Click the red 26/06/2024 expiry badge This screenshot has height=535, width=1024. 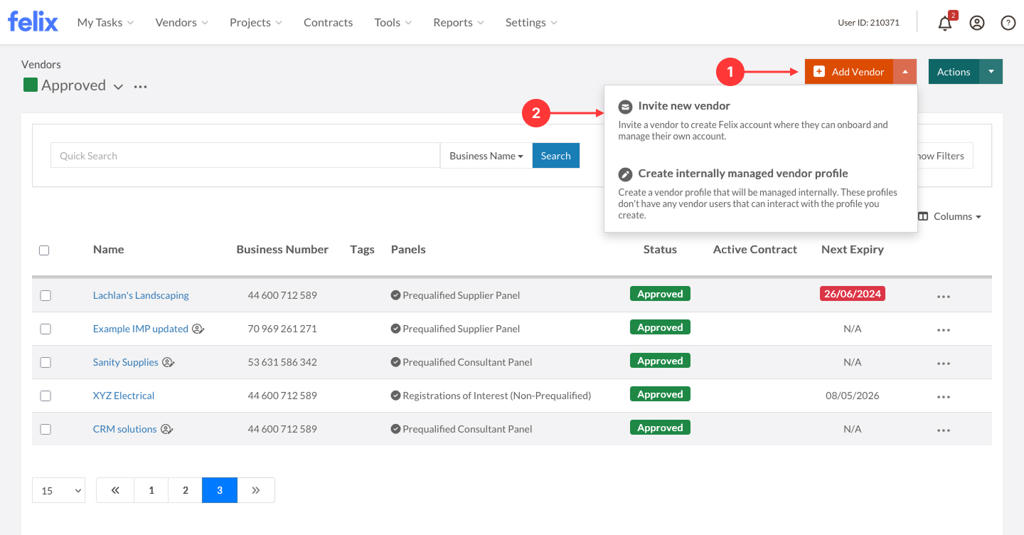pyautogui.click(x=852, y=294)
